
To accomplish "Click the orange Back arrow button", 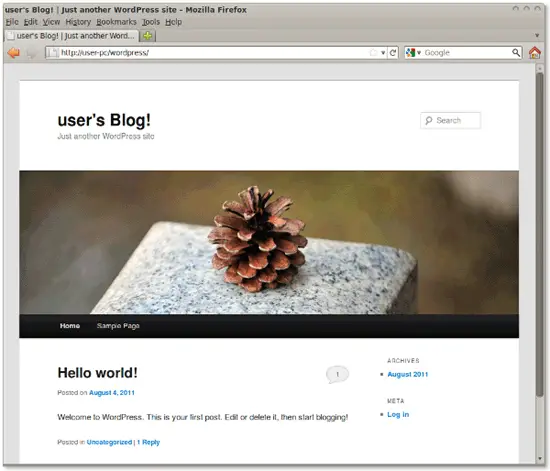I will point(14,53).
